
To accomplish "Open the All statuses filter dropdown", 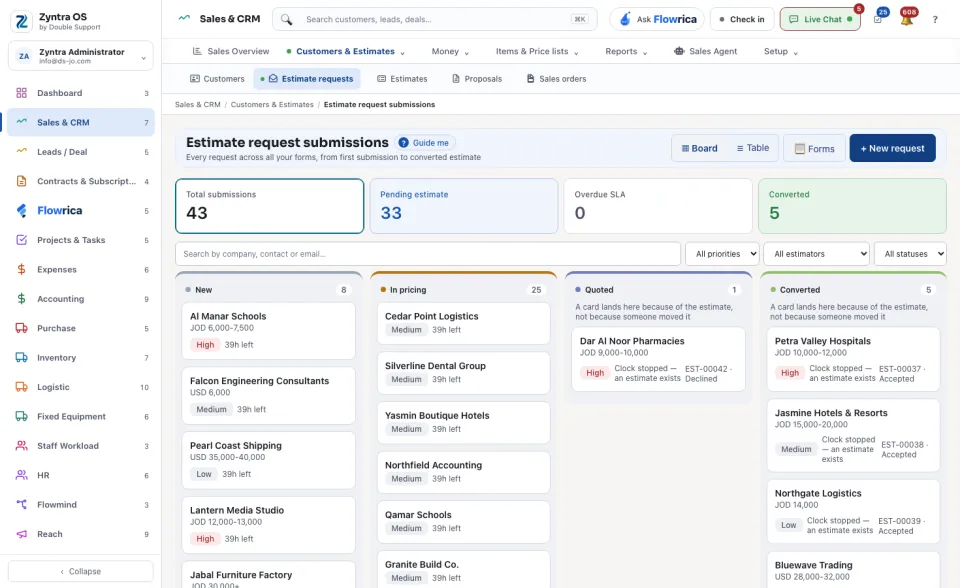I will pyautogui.click(x=910, y=254).
